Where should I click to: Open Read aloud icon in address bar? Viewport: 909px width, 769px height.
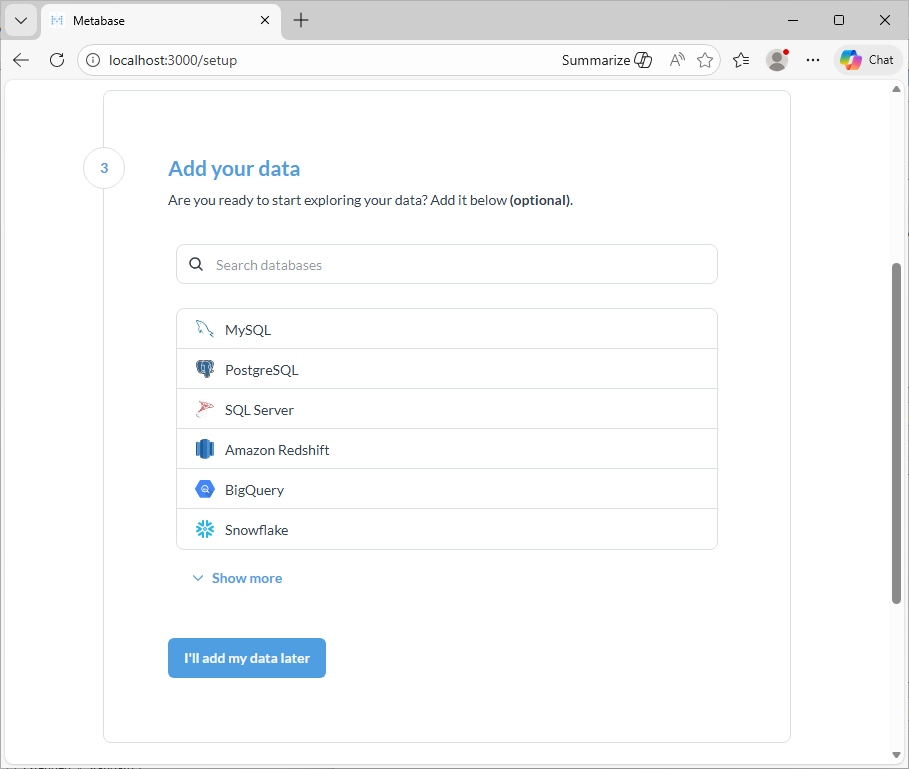pyautogui.click(x=677, y=60)
